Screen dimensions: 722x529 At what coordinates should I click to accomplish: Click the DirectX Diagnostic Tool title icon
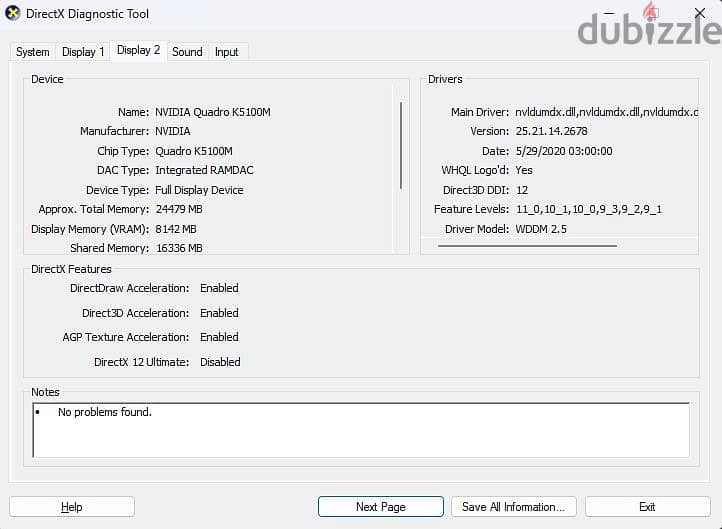(12, 13)
